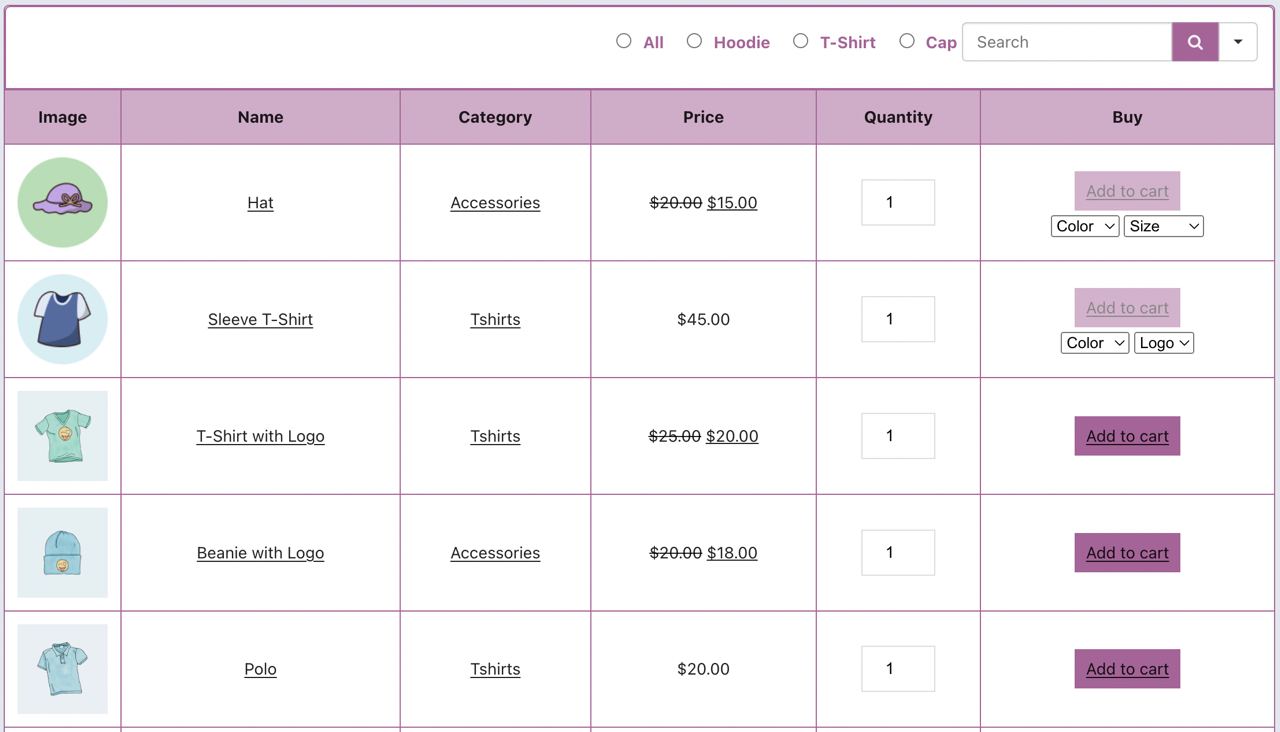Open the Sleeve T-Shirt product image
1280x732 pixels.
coord(62,319)
